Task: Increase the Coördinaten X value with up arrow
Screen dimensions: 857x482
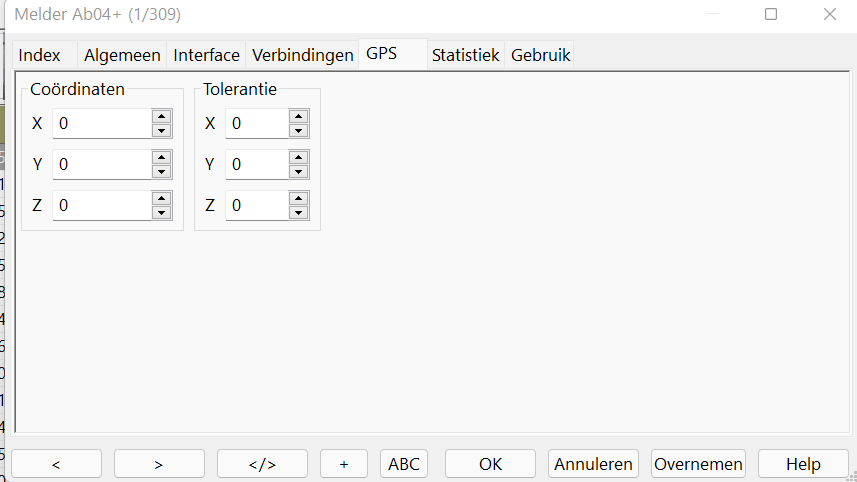Action: pos(161,116)
